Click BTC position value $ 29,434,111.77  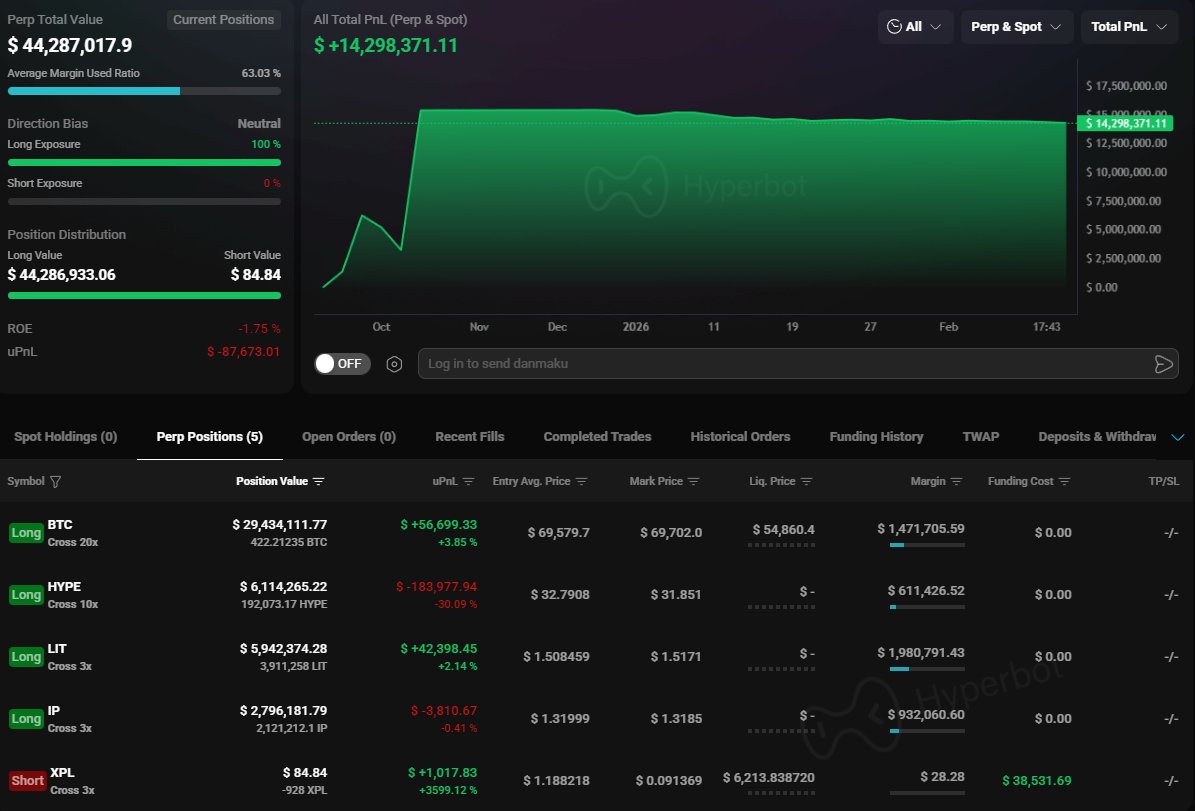click(280, 524)
